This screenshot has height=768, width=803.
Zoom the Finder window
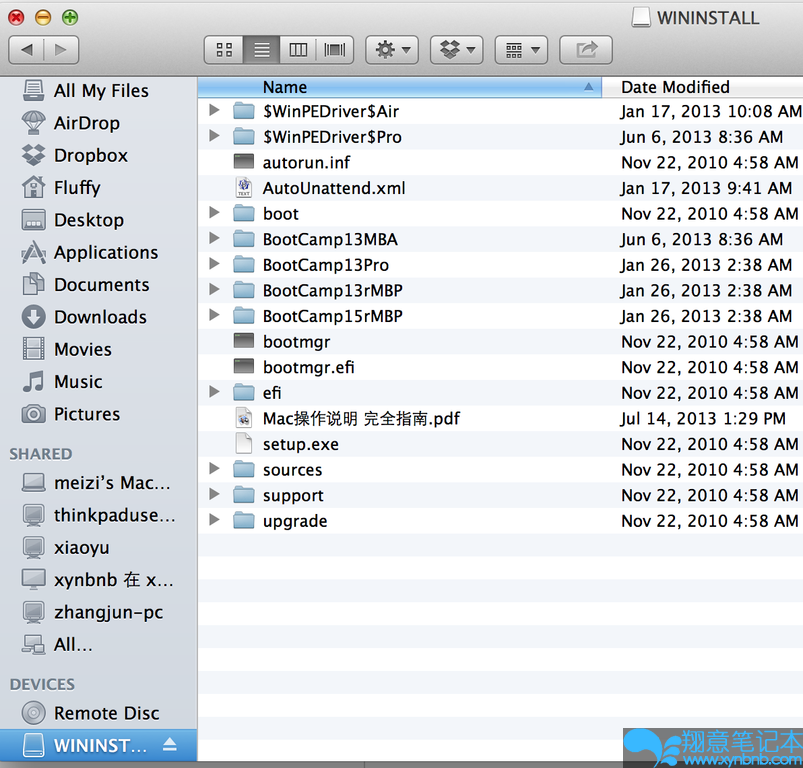tap(70, 18)
